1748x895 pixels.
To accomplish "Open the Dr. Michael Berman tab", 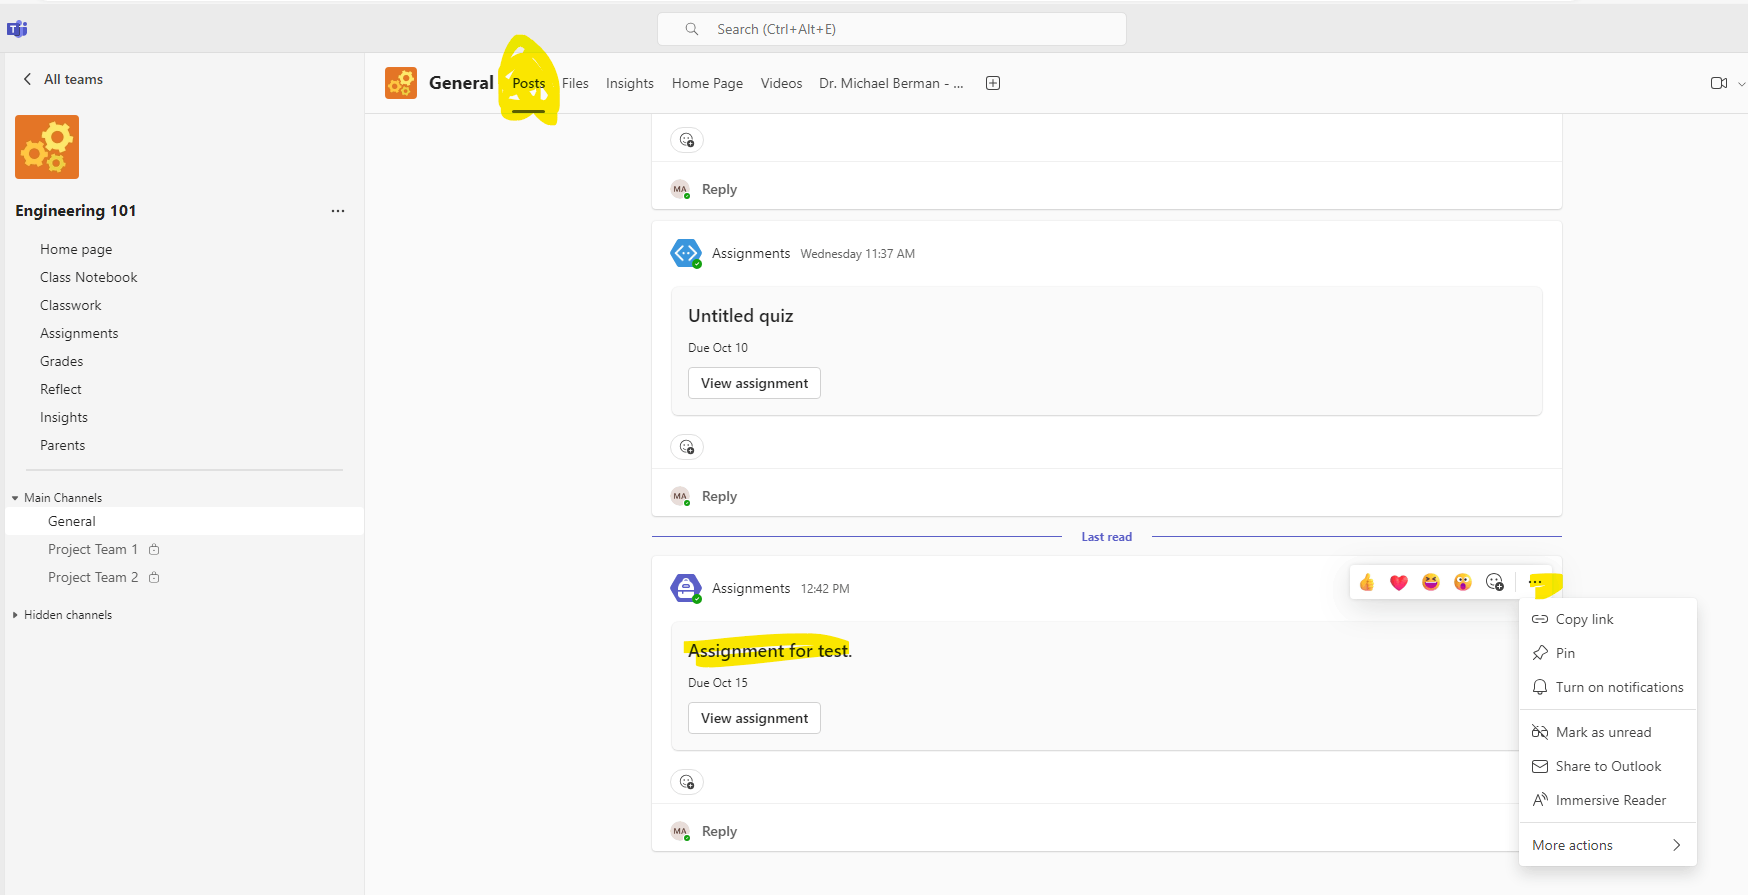I will 891,83.
